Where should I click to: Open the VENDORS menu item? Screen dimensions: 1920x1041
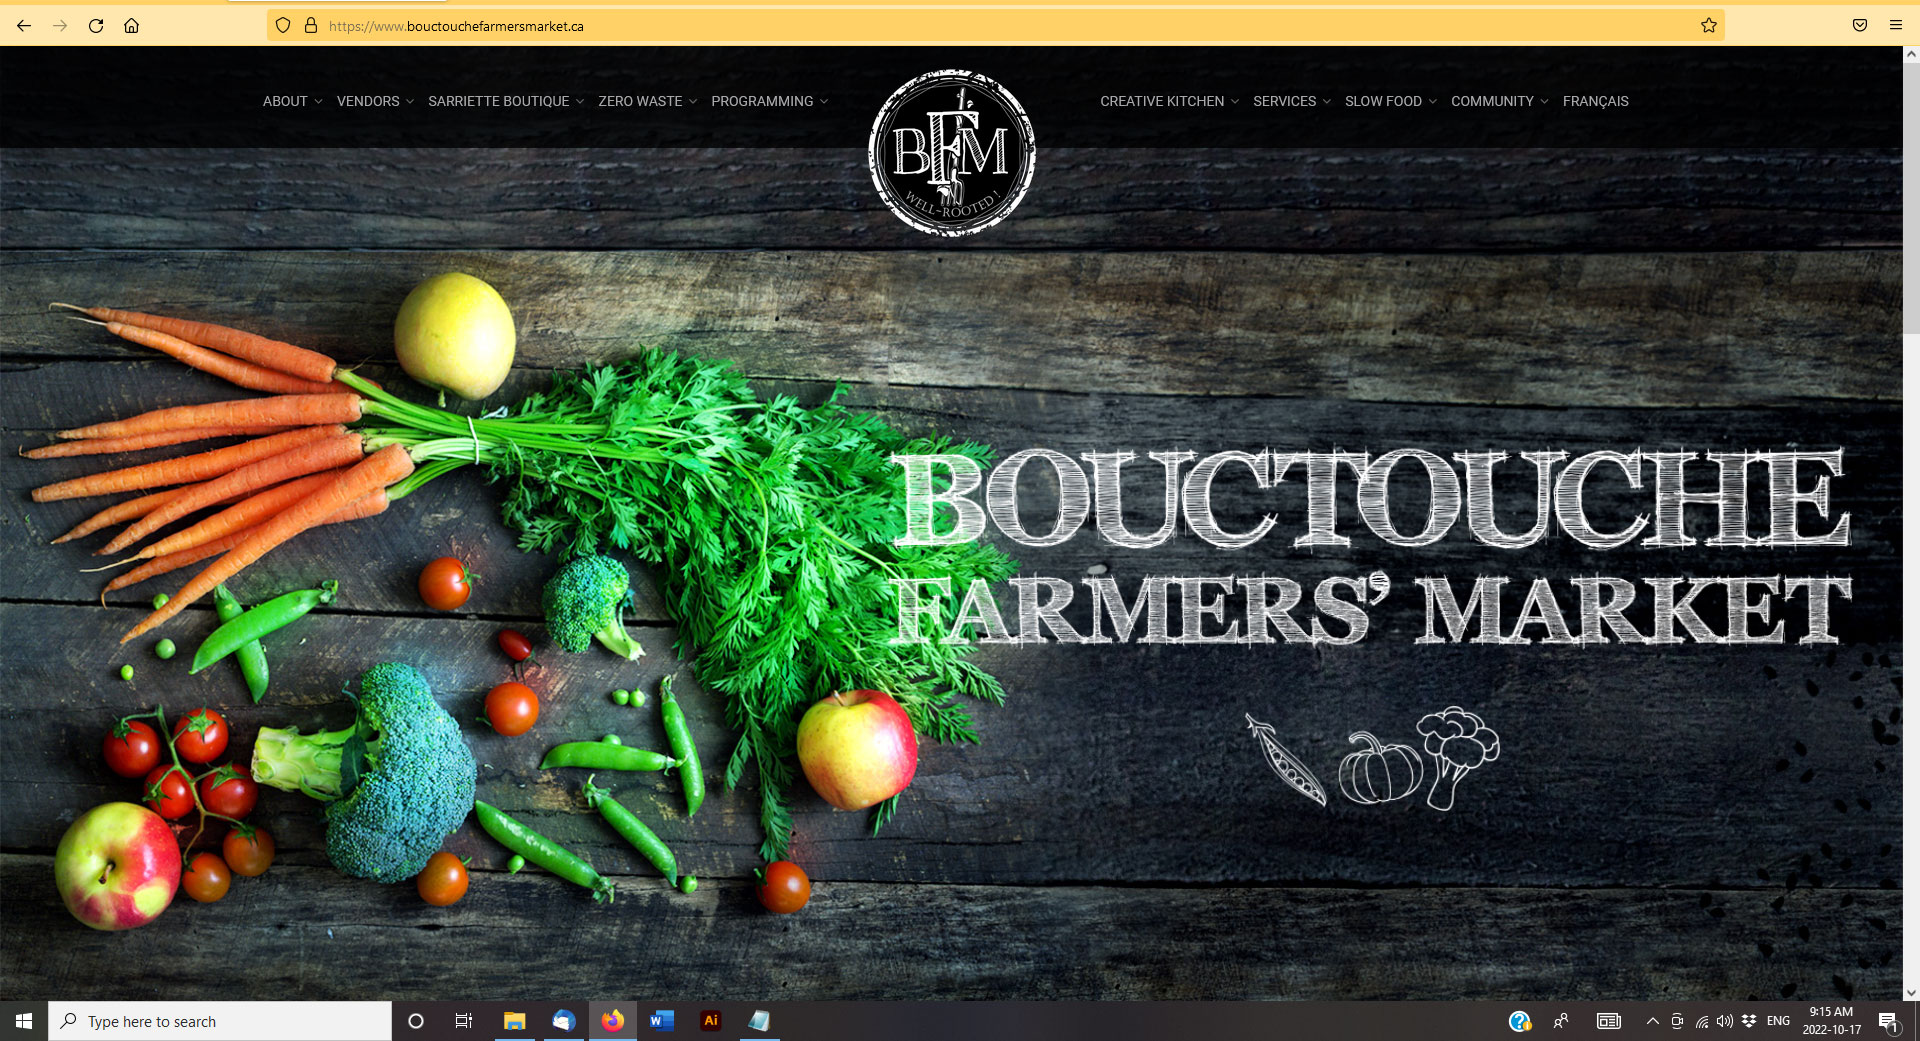(368, 101)
